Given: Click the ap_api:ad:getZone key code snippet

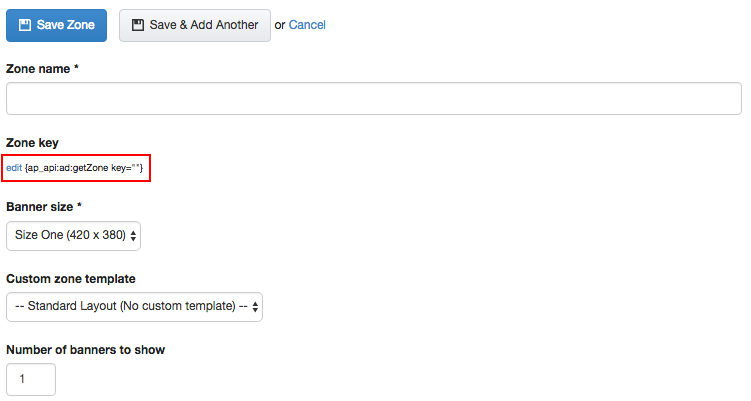Looking at the screenshot, I should point(84,168).
